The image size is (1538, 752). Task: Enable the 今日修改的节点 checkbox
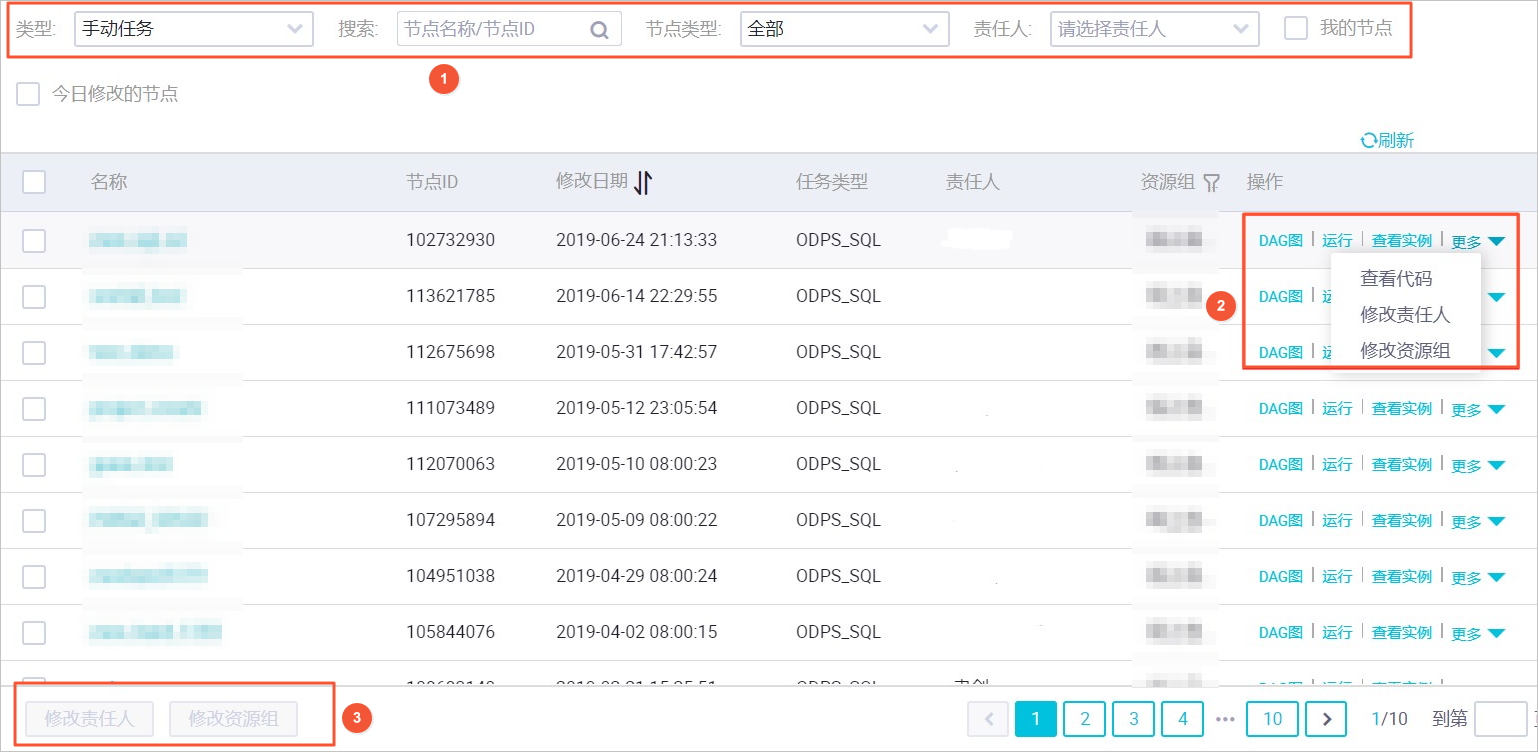28,94
